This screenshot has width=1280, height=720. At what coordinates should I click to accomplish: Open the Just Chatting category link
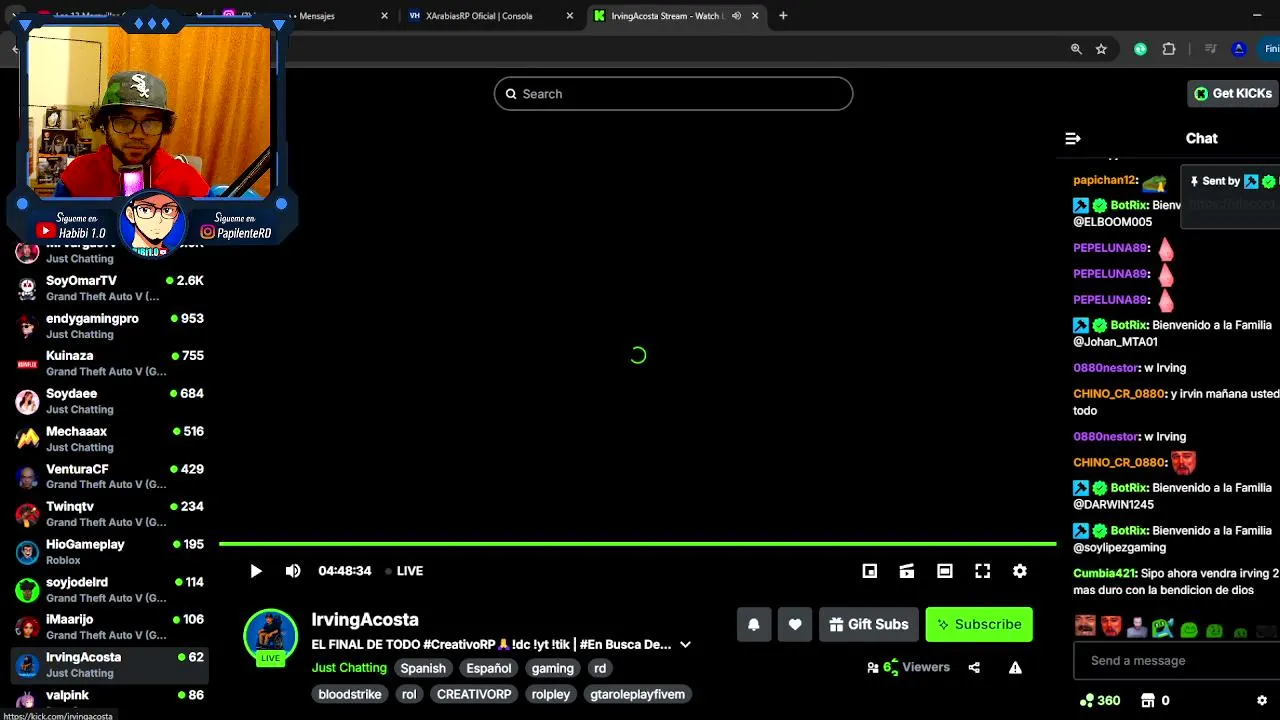[349, 668]
